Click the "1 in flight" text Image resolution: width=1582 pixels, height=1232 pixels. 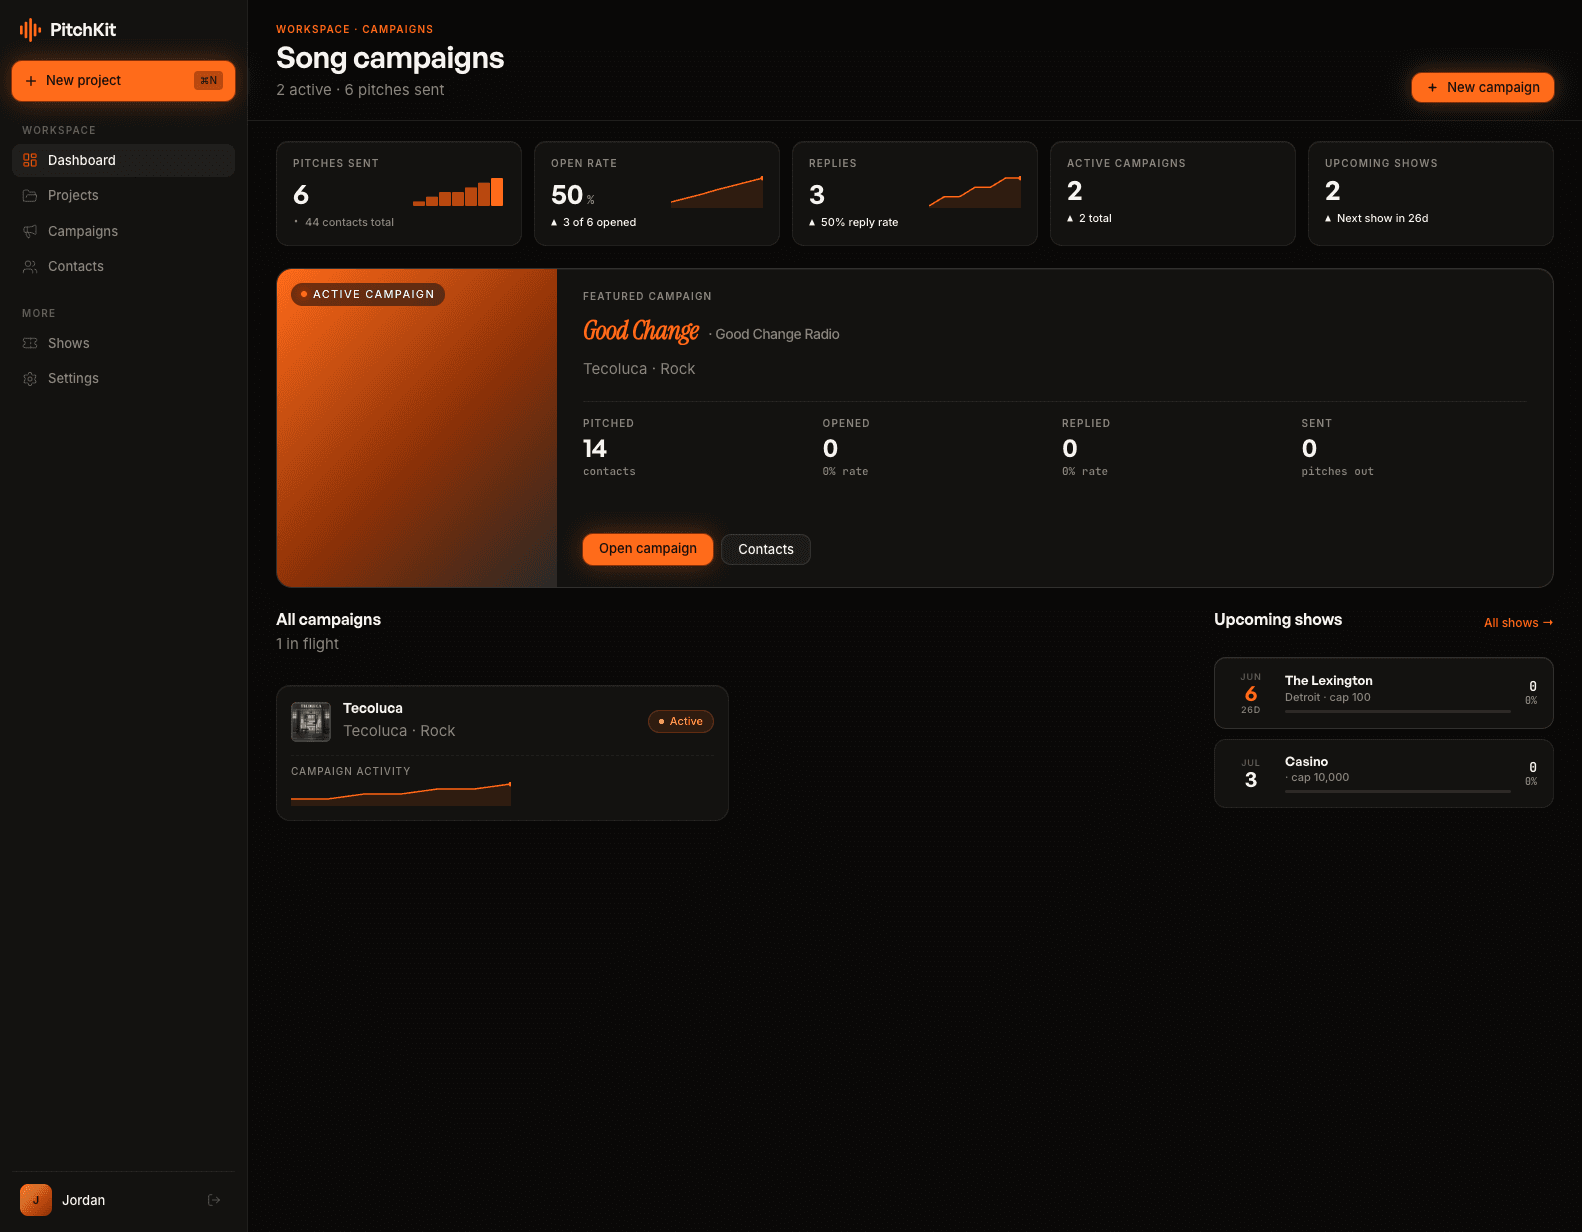point(308,644)
